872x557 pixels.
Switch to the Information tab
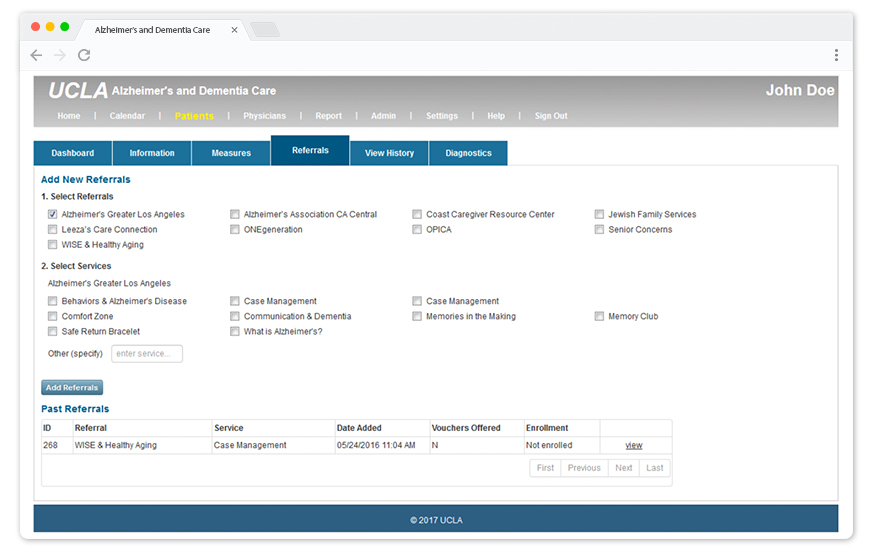pyautogui.click(x=152, y=153)
